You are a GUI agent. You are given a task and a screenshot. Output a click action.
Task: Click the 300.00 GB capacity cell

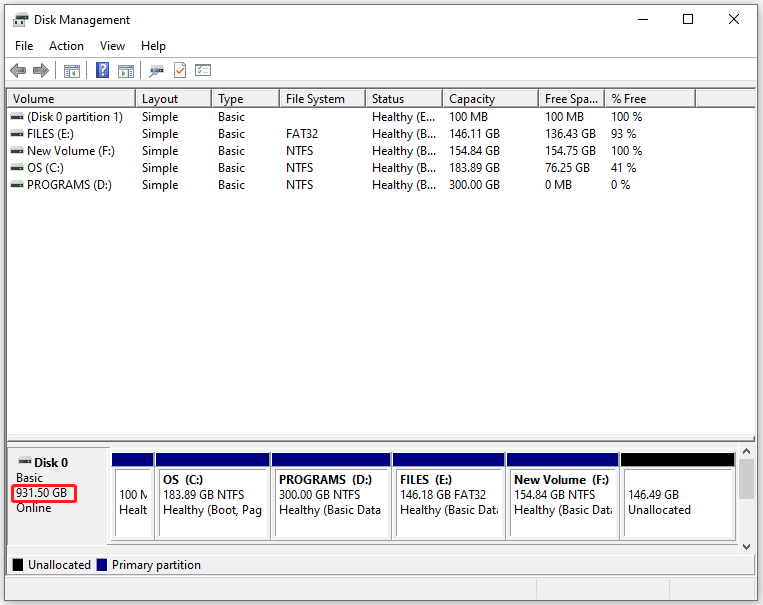click(474, 185)
